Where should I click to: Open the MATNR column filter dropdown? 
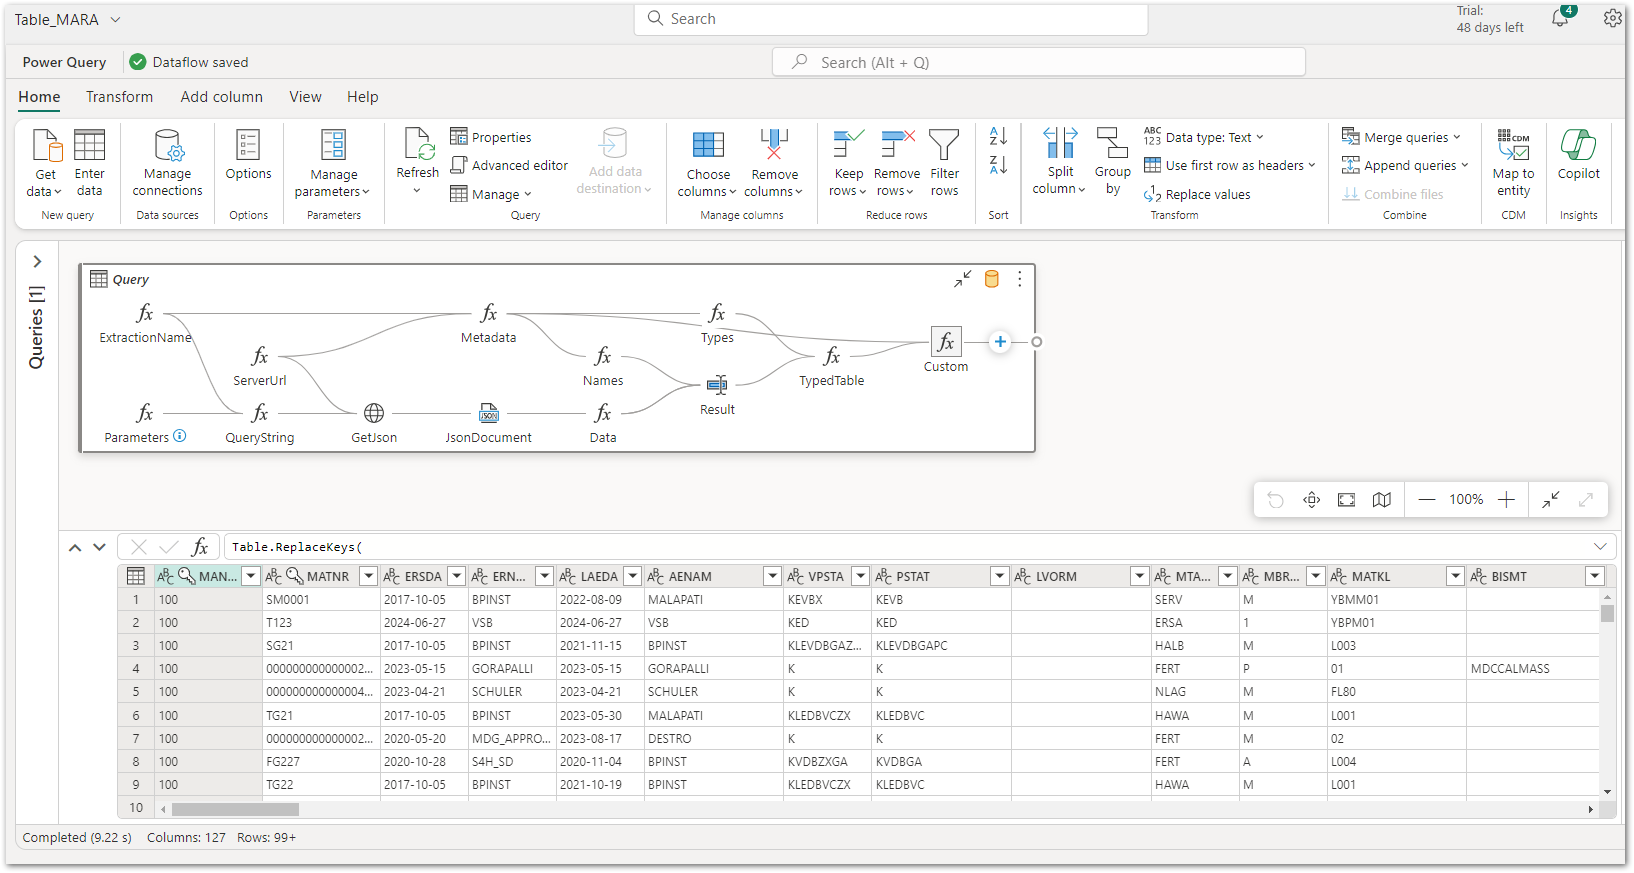pyautogui.click(x=368, y=576)
